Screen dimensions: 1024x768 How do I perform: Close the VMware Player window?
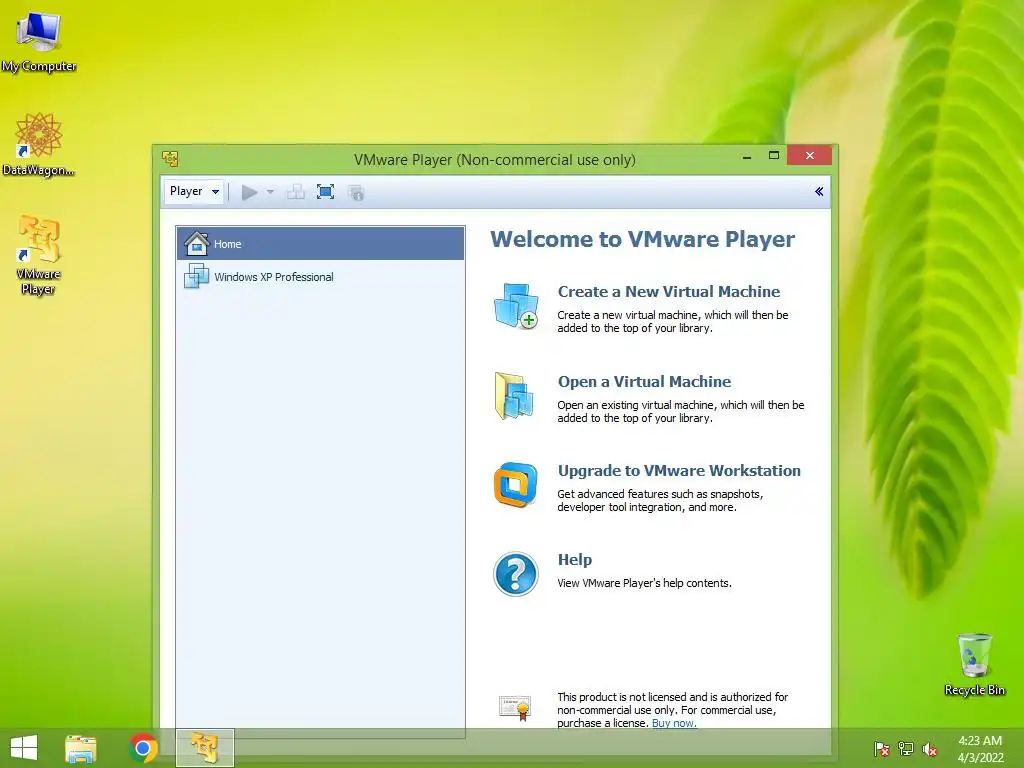click(x=810, y=155)
